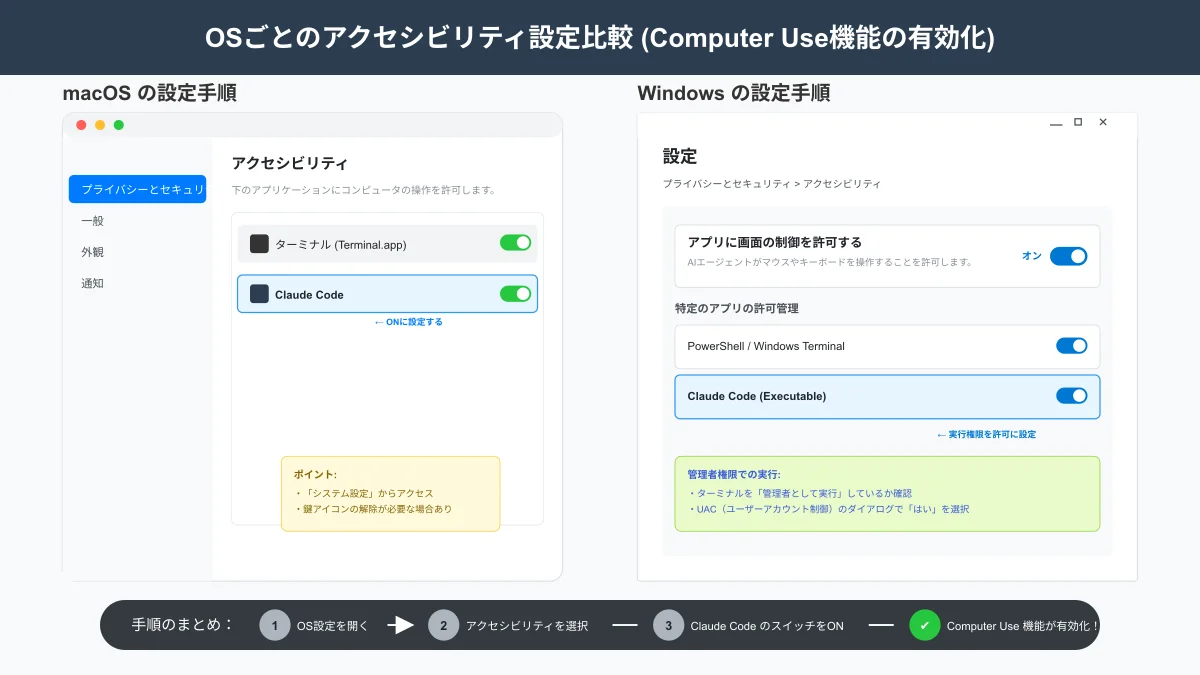Click the 手順のまとめ: label
The image size is (1200, 675).
coord(183,625)
